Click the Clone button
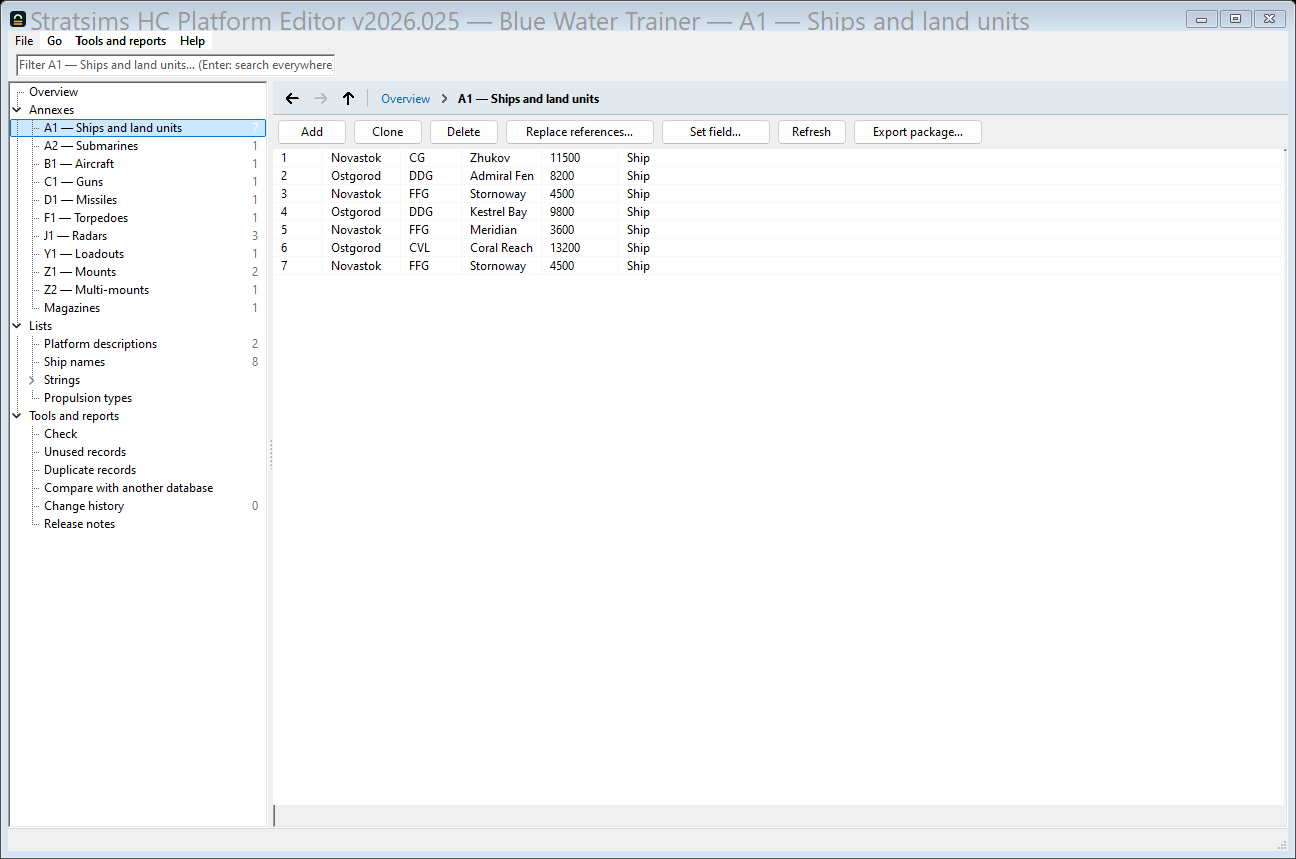Image resolution: width=1296 pixels, height=859 pixels. click(x=388, y=132)
